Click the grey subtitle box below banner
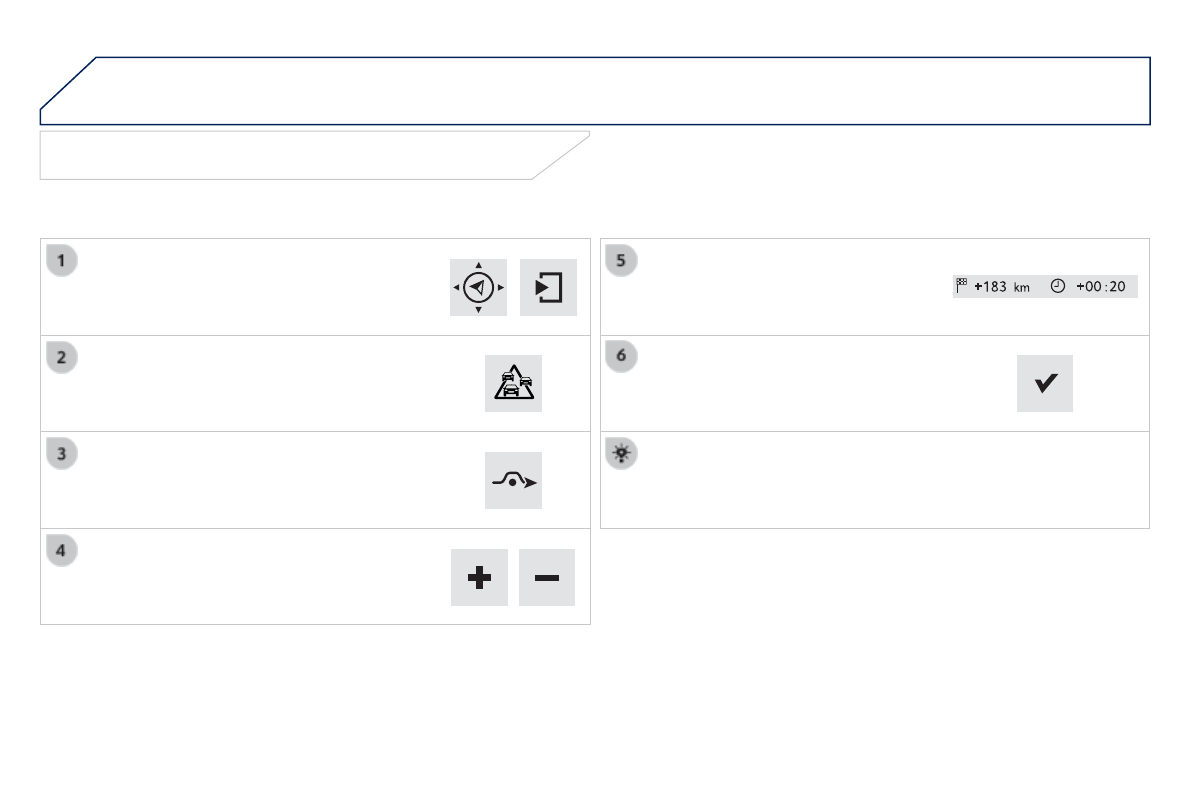The image size is (1191, 794). (300, 155)
